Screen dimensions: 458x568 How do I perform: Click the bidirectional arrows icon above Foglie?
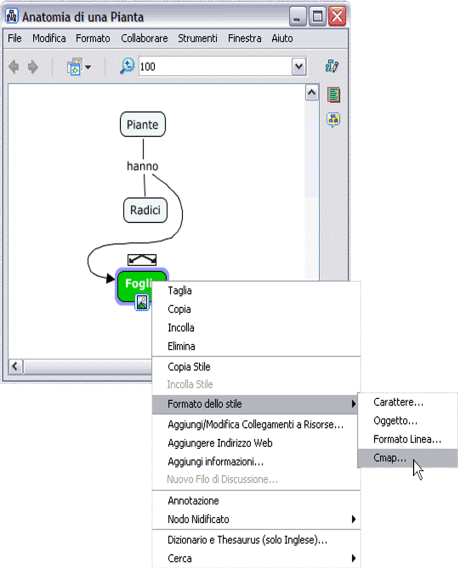142,260
